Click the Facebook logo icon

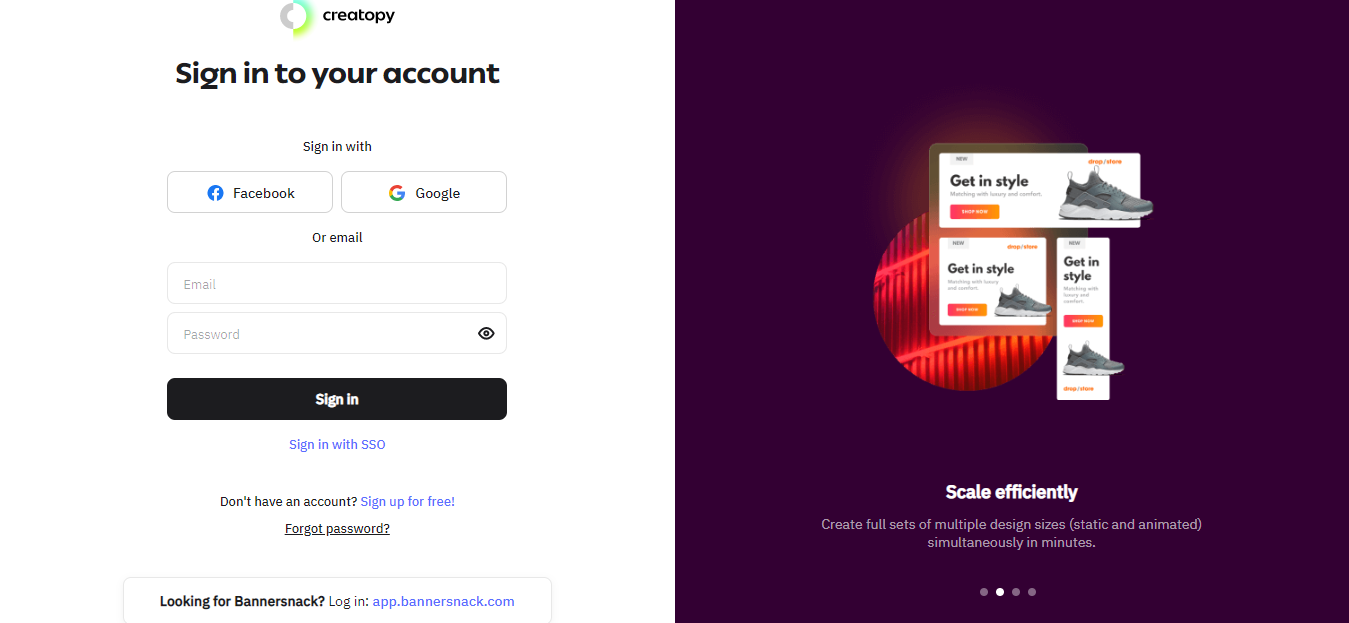point(215,193)
